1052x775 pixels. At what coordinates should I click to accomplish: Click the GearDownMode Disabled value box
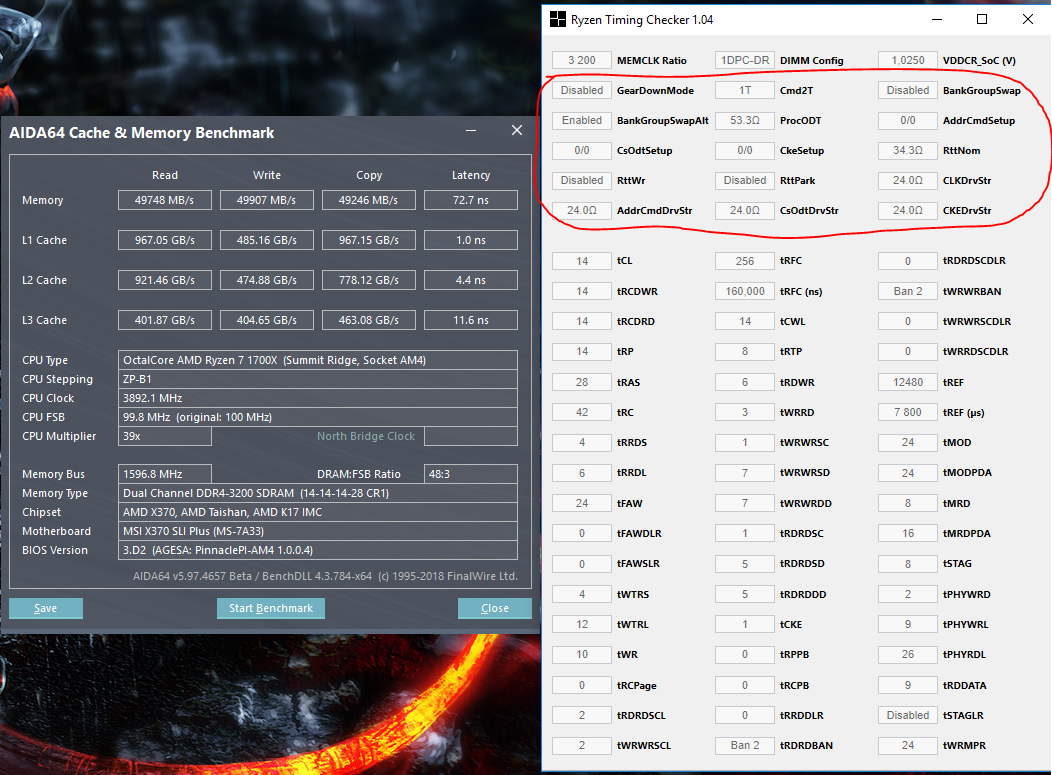tap(582, 91)
